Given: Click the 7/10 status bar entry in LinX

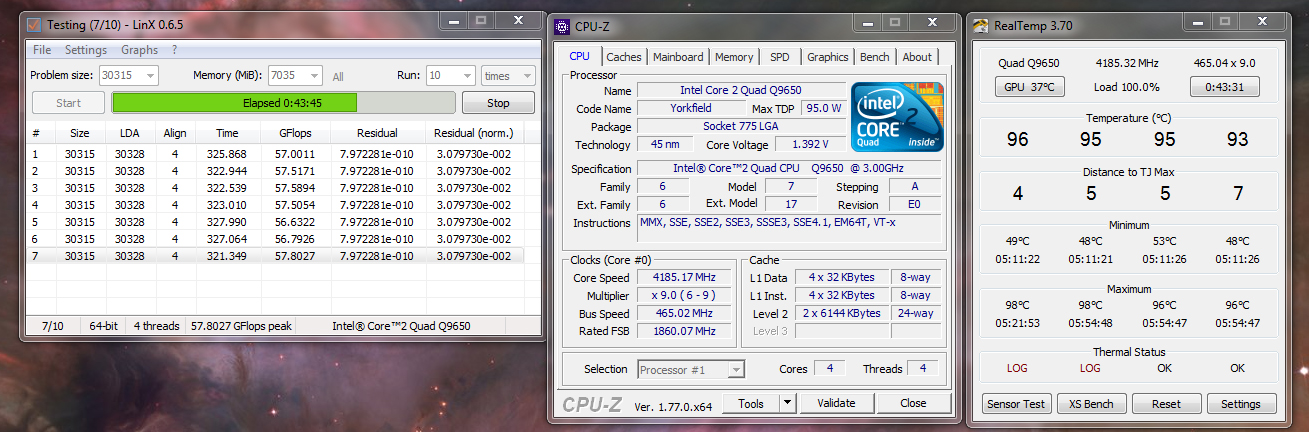Looking at the screenshot, I should point(53,326).
